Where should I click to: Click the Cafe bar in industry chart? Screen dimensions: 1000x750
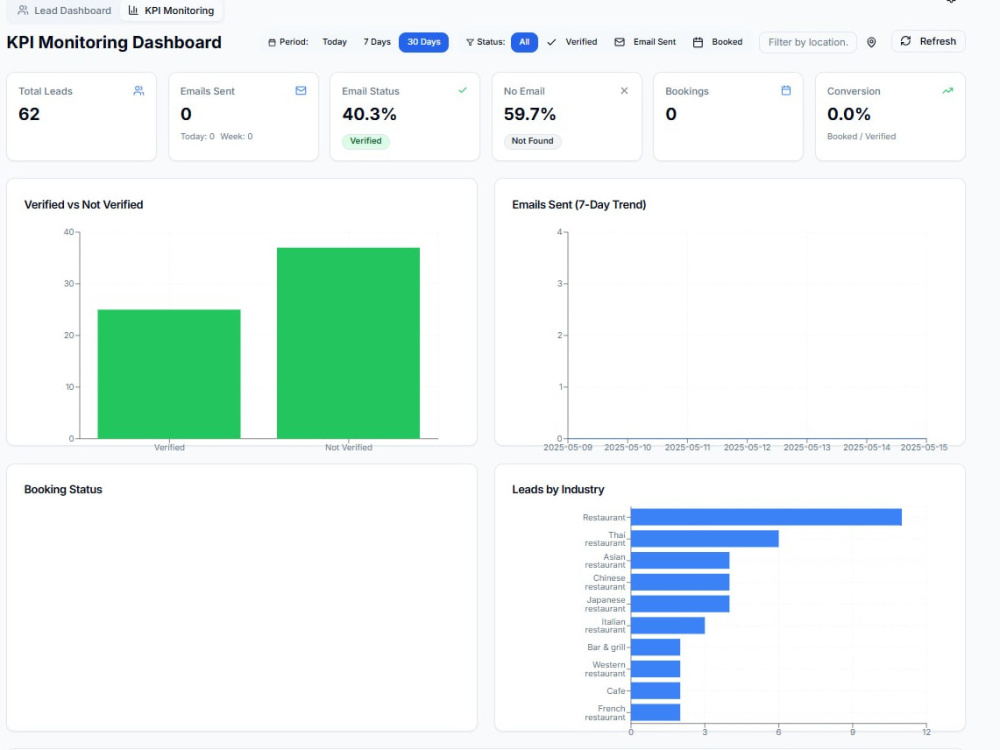pyautogui.click(x=656, y=691)
